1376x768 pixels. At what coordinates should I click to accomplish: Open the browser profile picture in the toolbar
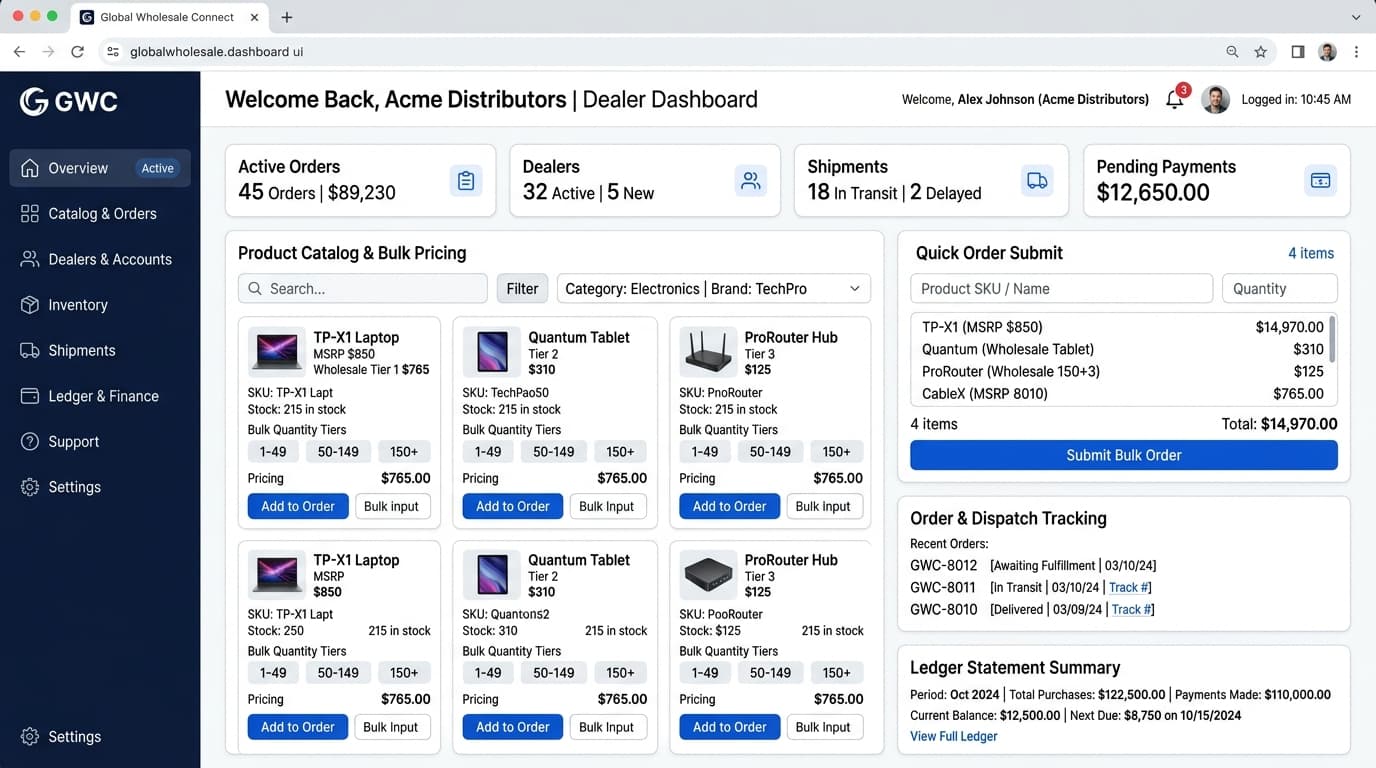click(x=1327, y=52)
